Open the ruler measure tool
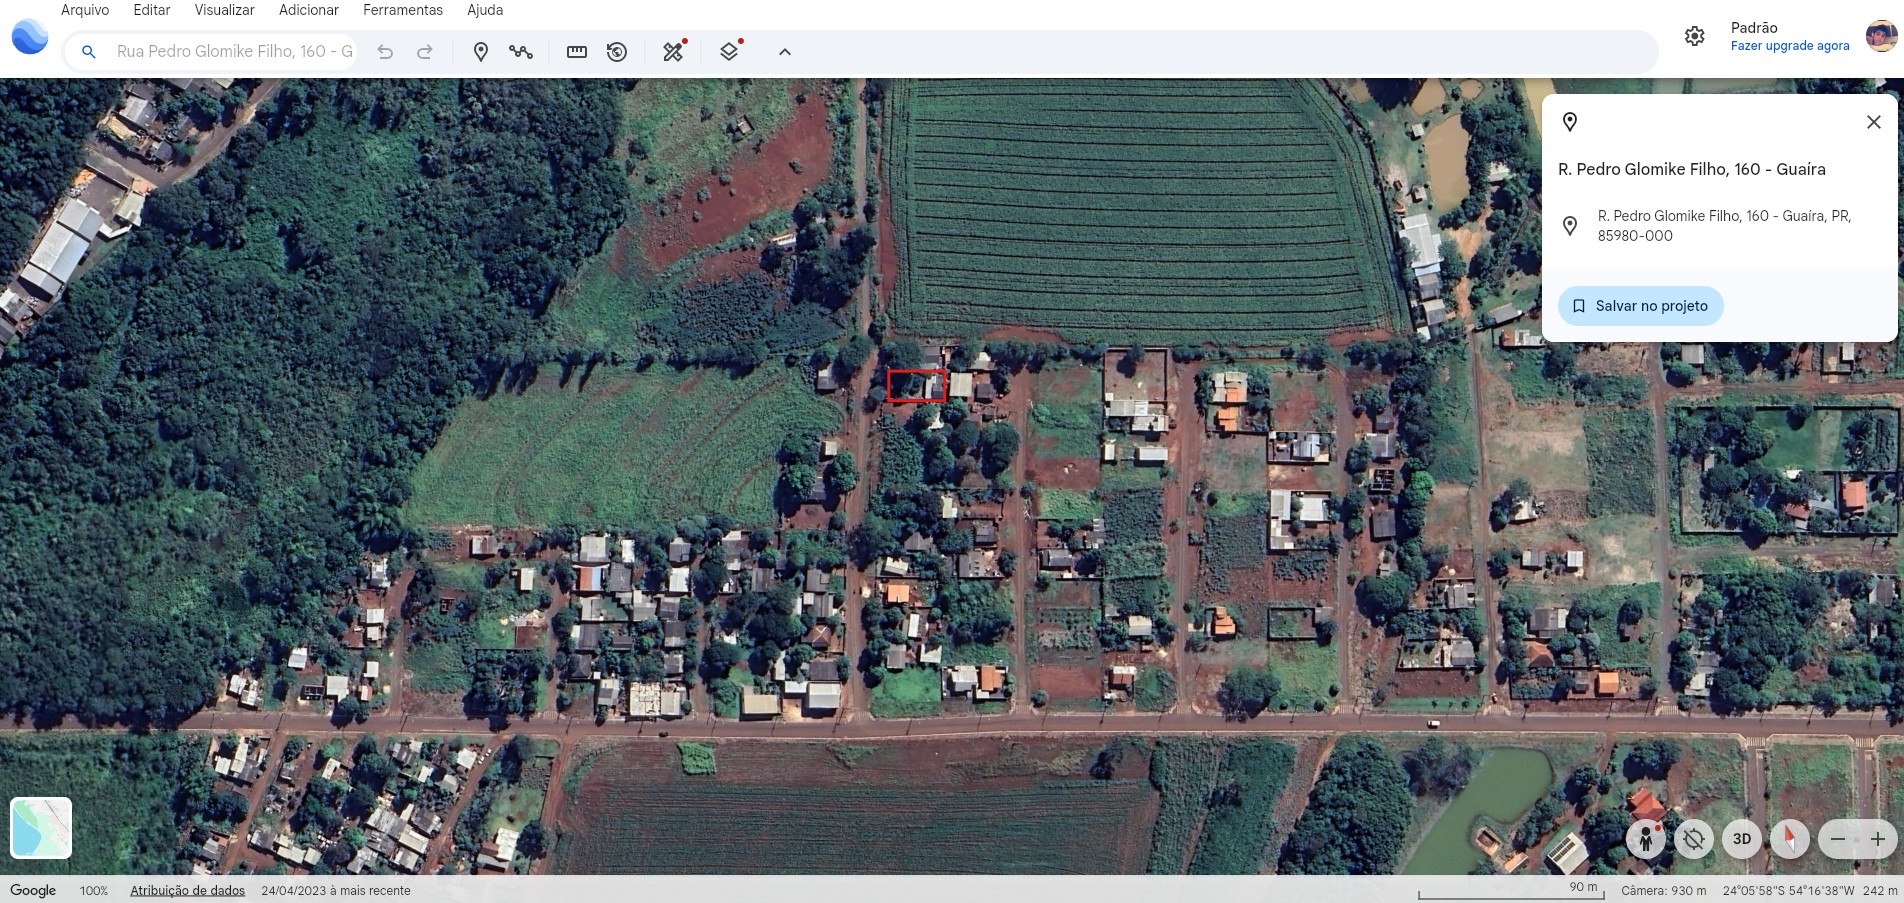 [577, 52]
